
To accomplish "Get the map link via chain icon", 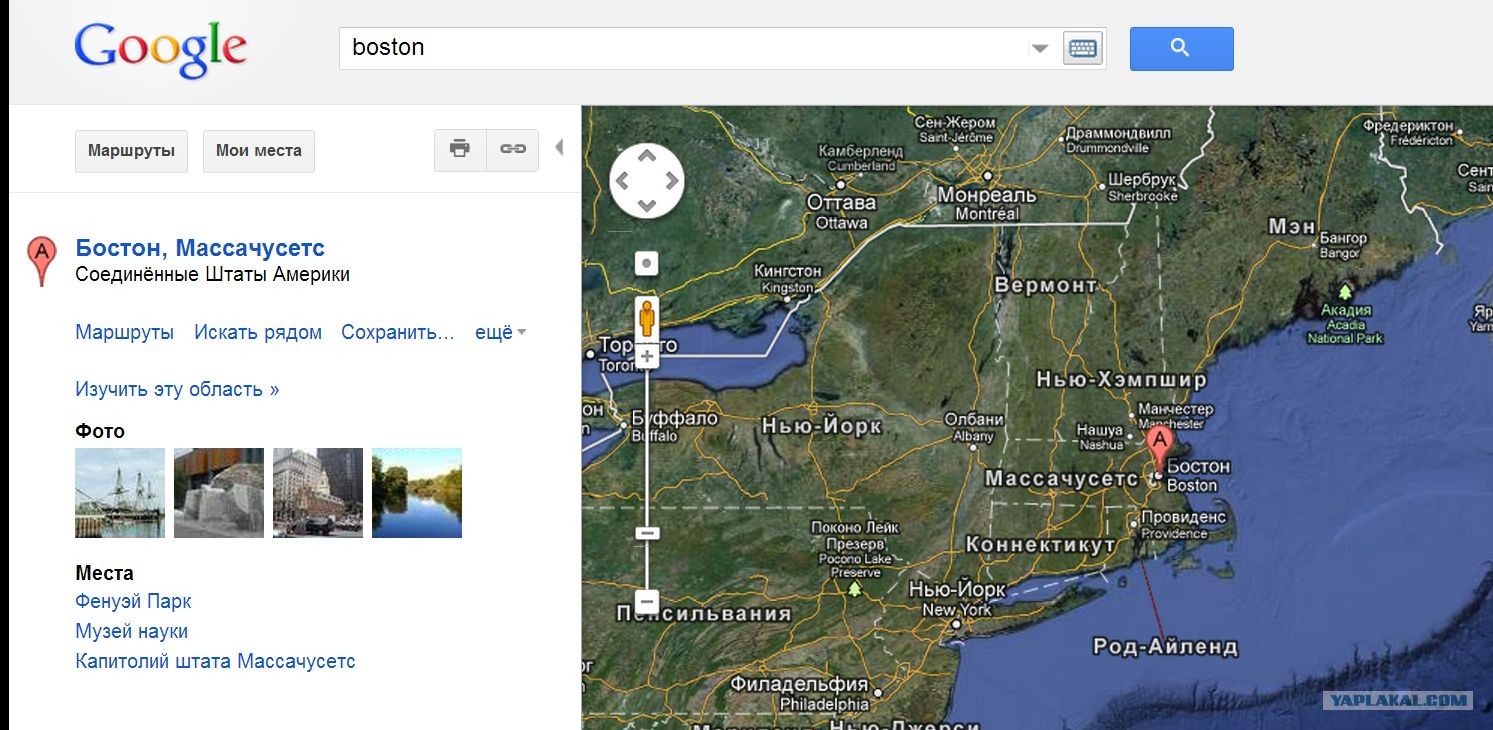I will pyautogui.click(x=513, y=149).
